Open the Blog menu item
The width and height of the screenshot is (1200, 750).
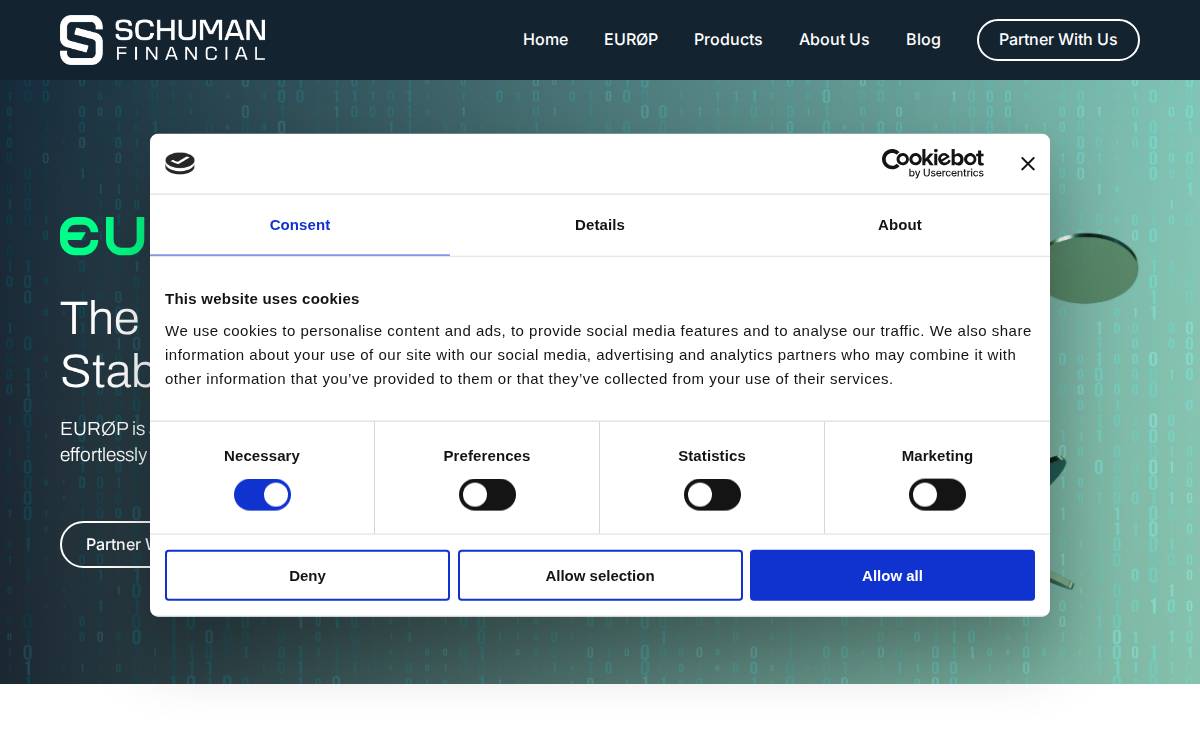pyautogui.click(x=923, y=40)
